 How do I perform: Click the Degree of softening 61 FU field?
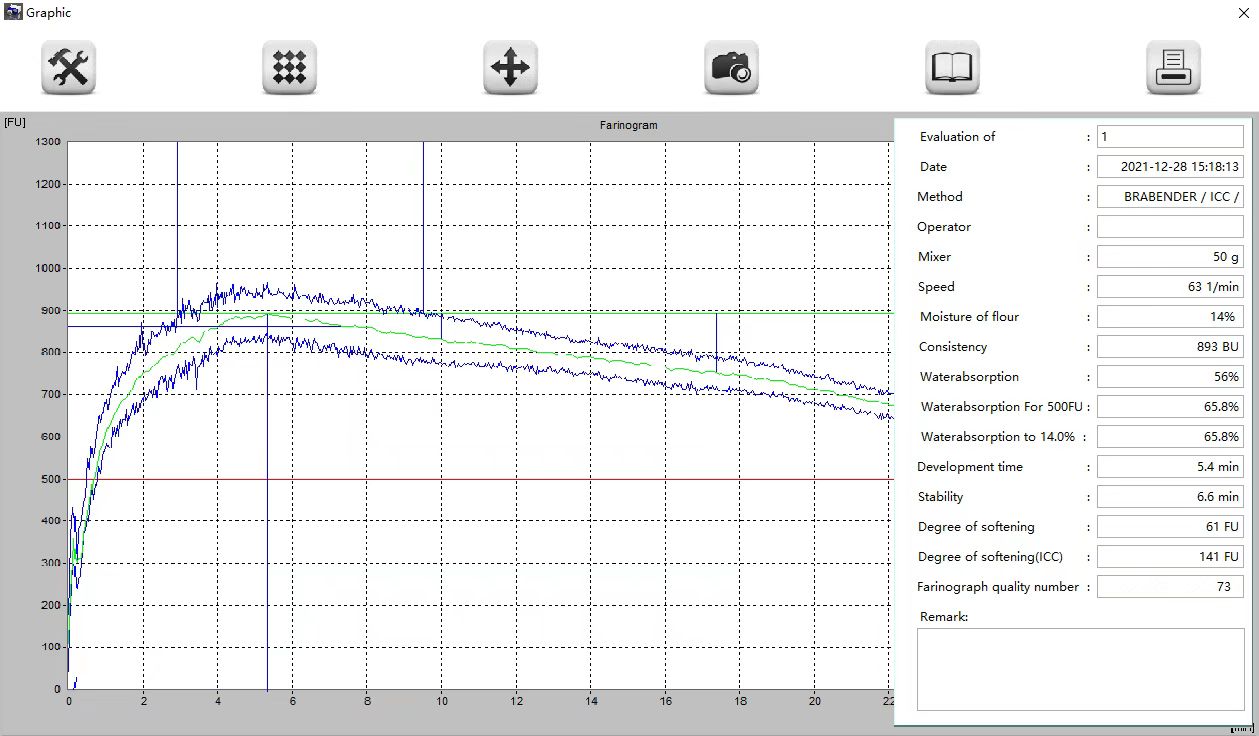tap(1170, 527)
